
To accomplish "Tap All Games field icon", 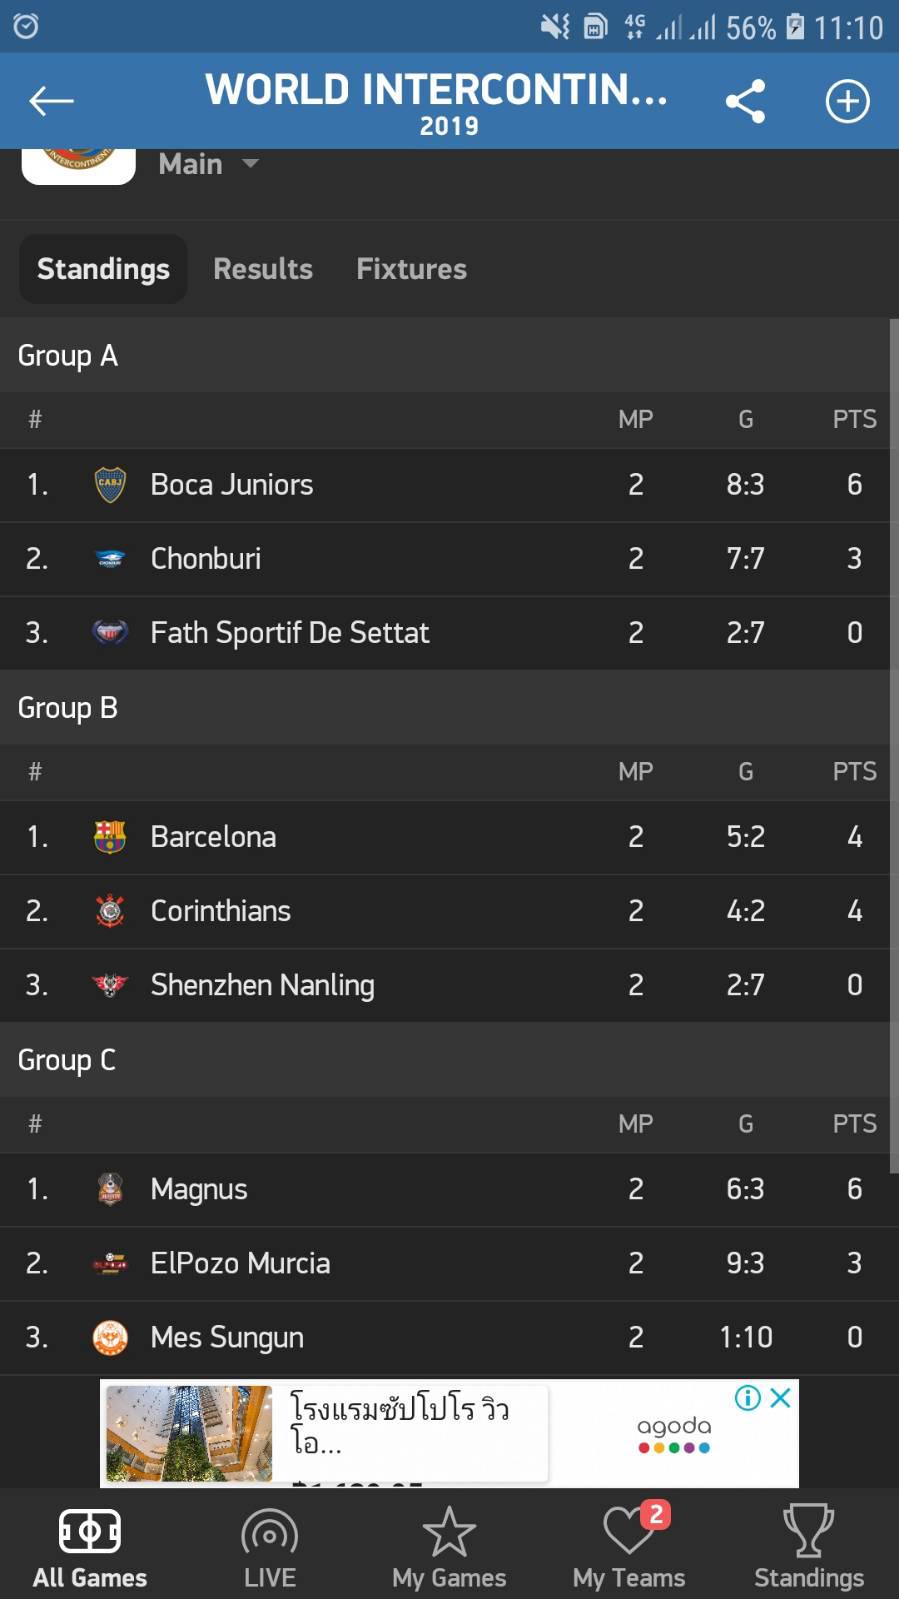I will coord(90,1547).
